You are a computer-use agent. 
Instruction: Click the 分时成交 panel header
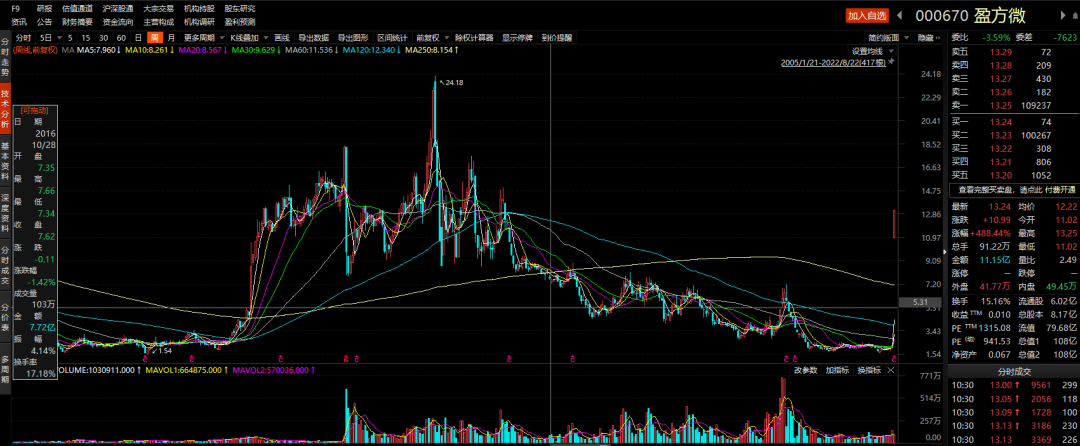pos(1013,372)
